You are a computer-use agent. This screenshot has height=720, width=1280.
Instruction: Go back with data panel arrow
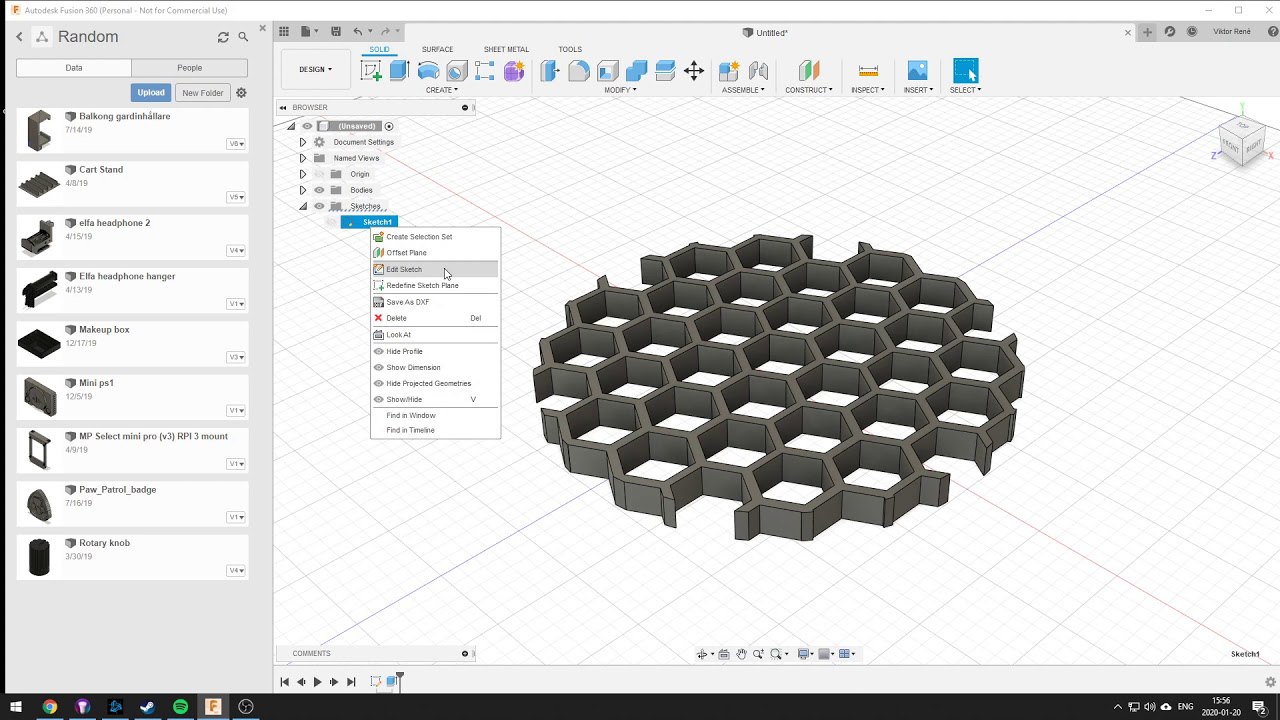[19, 37]
